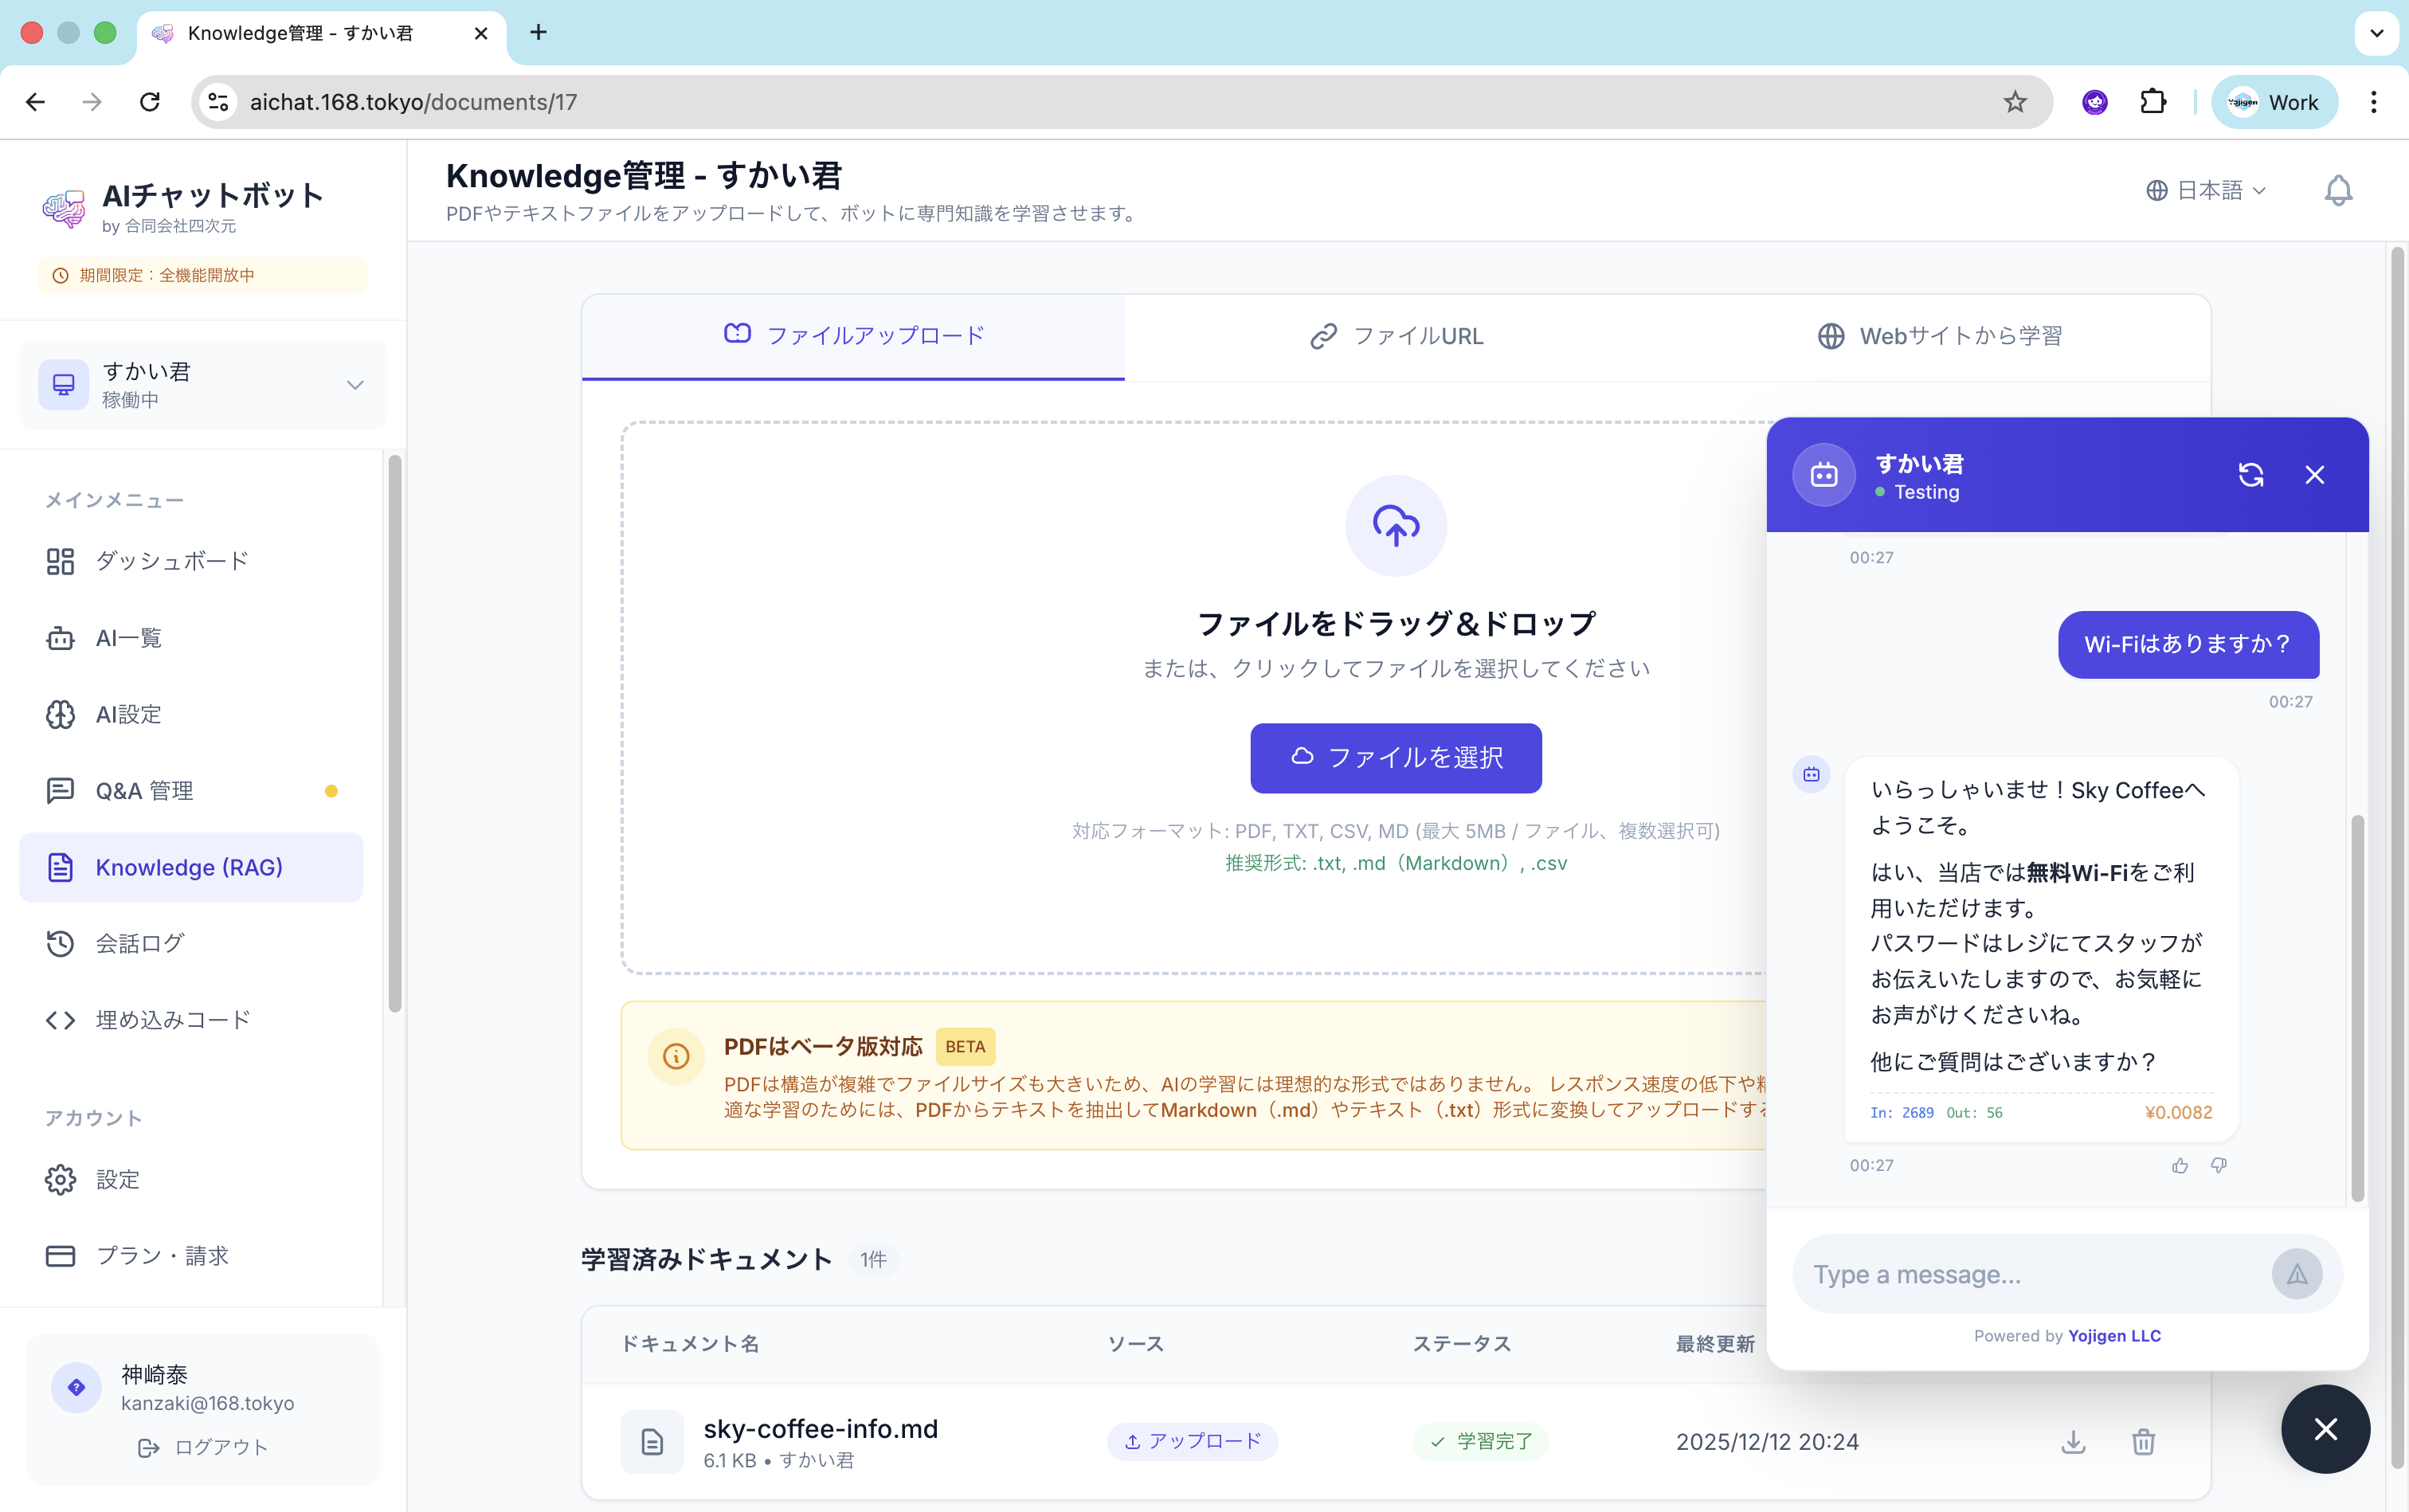This screenshot has height=1512, width=2409.
Task: Click the thumbs up icon on bot reply
Action: 2180,1165
